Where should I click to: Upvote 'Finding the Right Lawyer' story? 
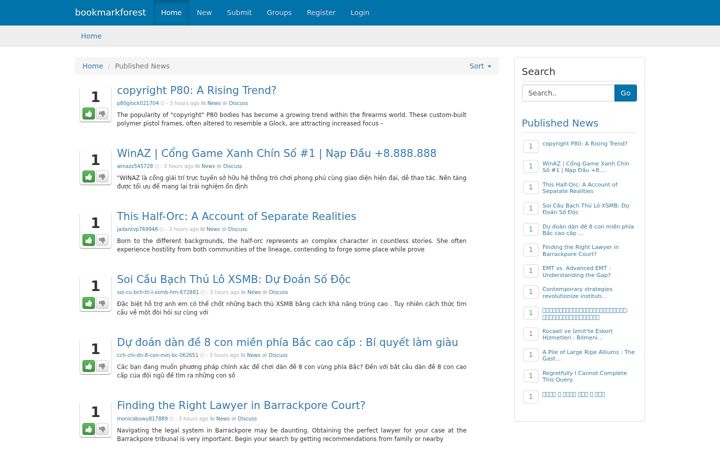click(89, 429)
